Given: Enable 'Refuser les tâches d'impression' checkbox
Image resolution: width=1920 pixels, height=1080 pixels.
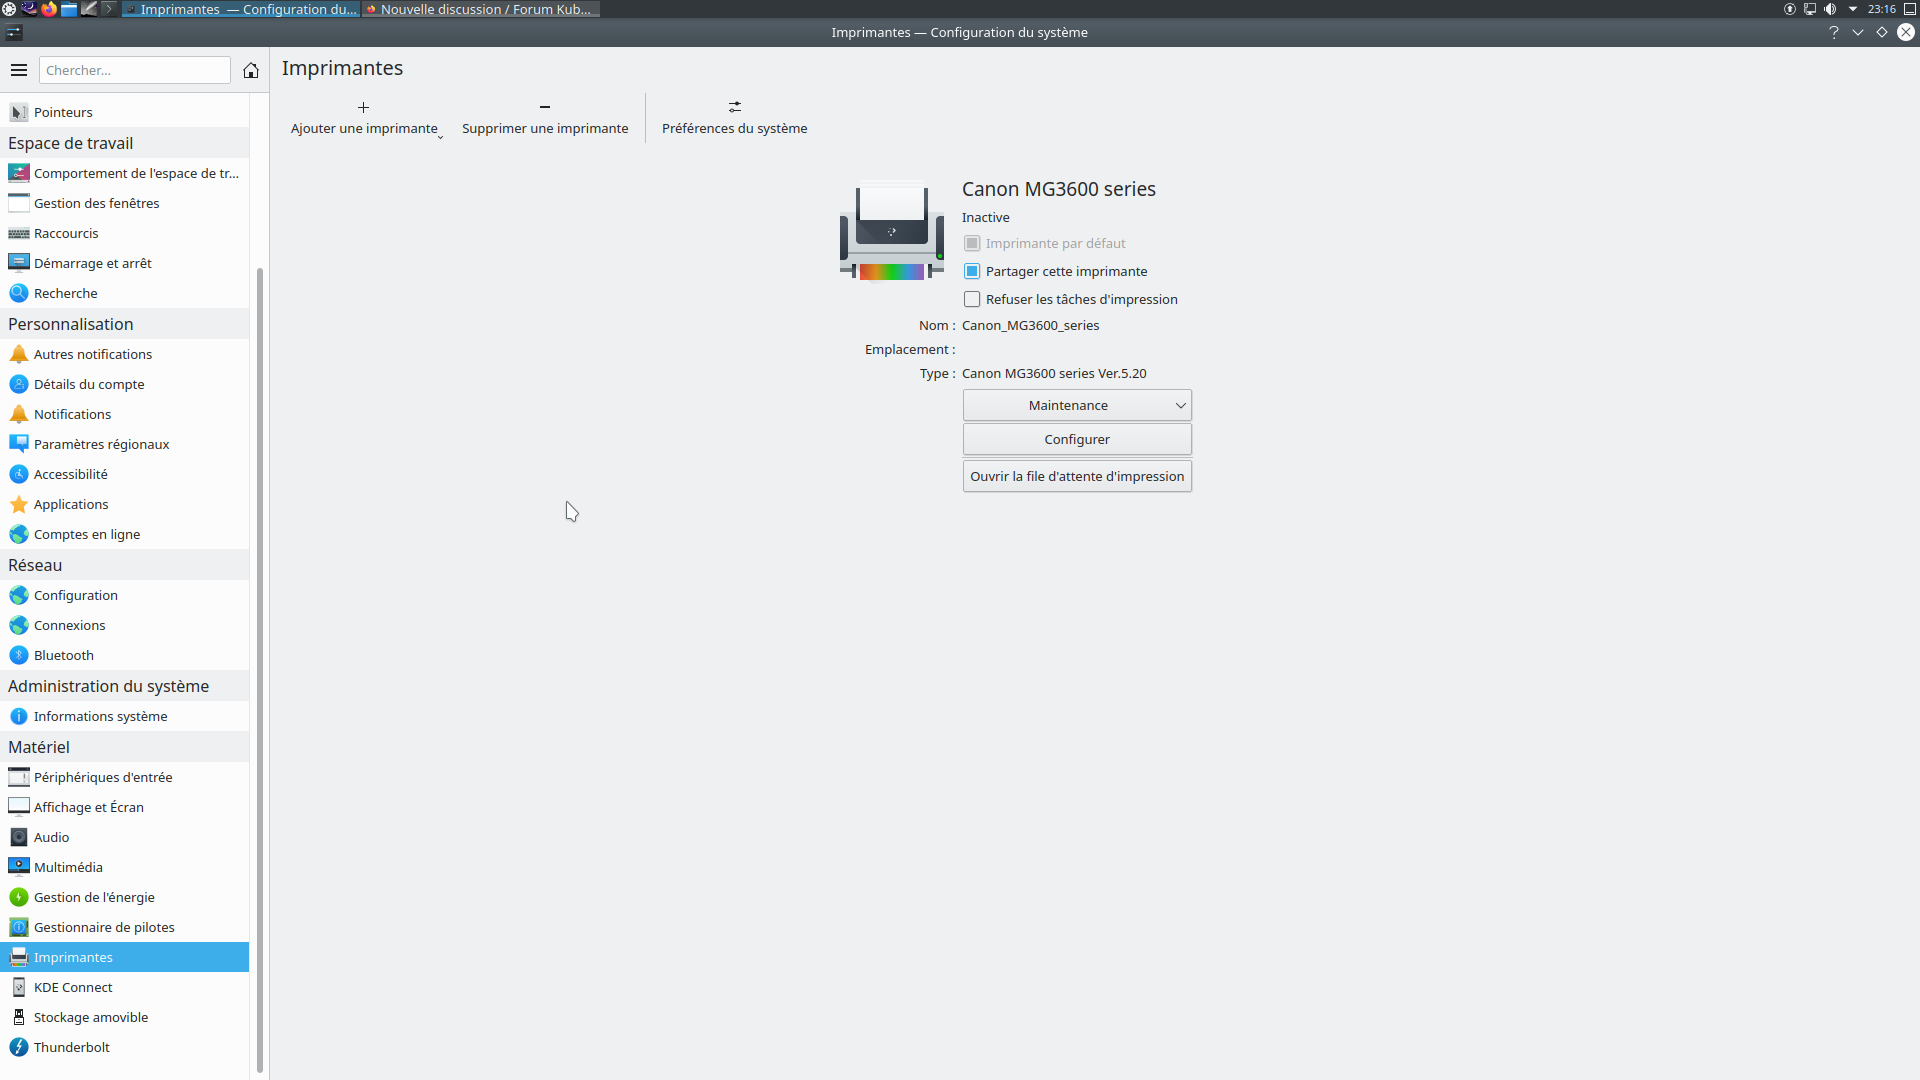Looking at the screenshot, I should [x=972, y=299].
